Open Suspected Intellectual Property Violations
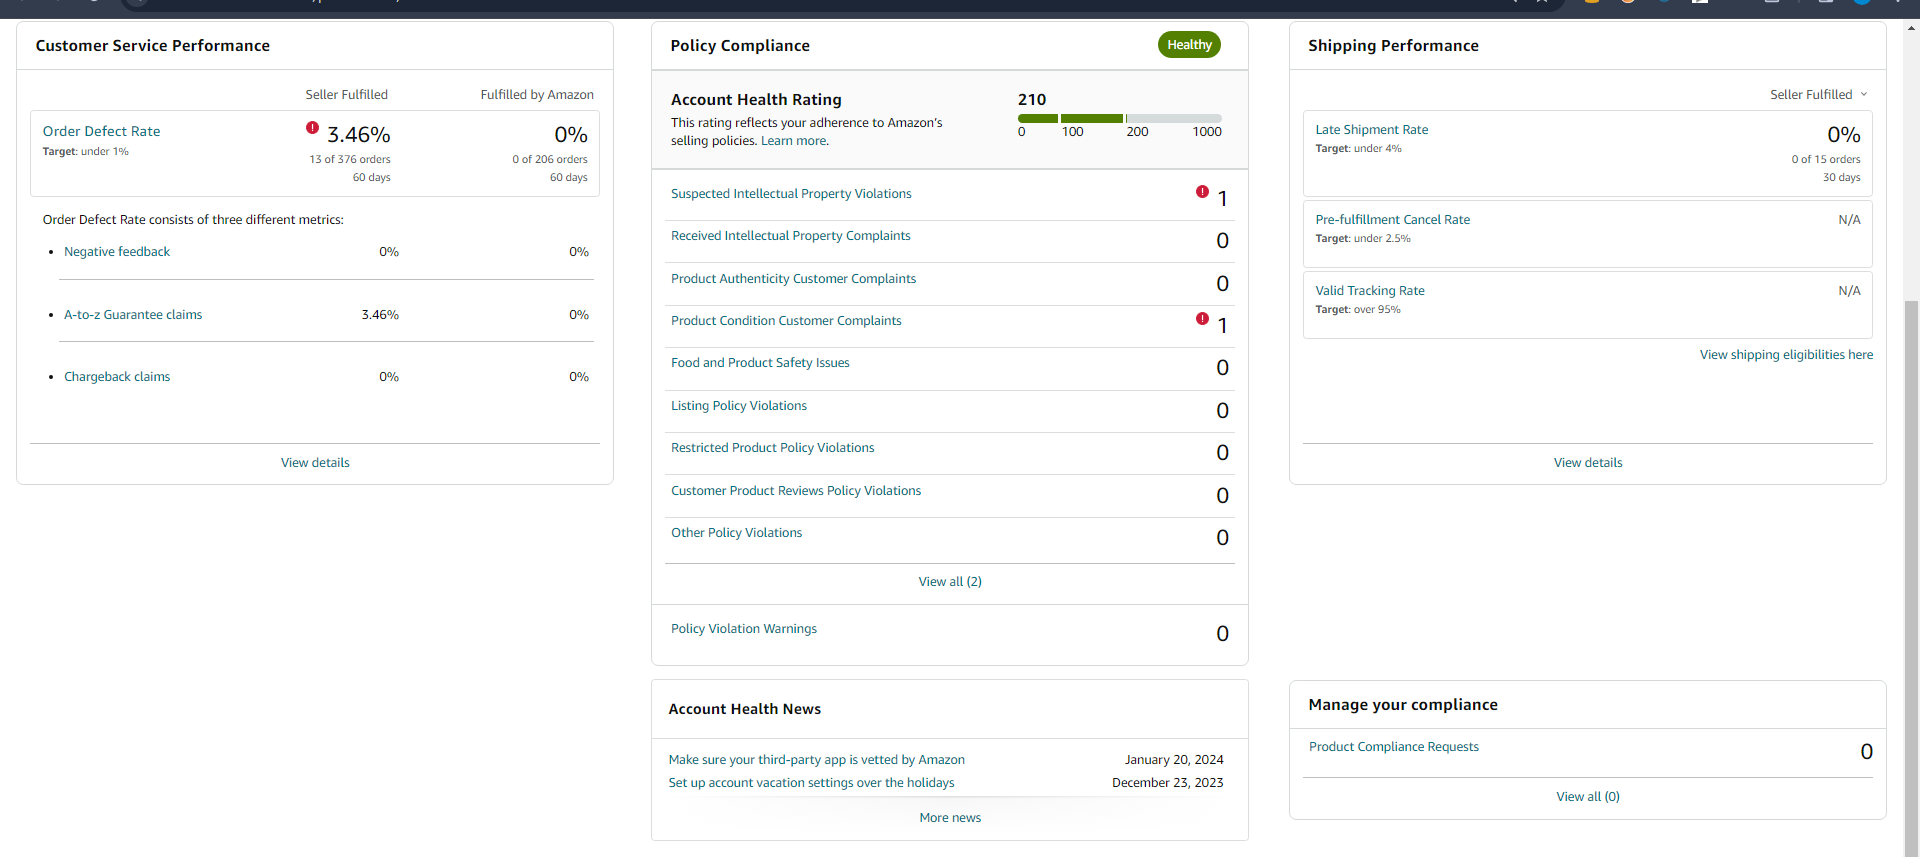This screenshot has width=1920, height=857. (x=791, y=194)
